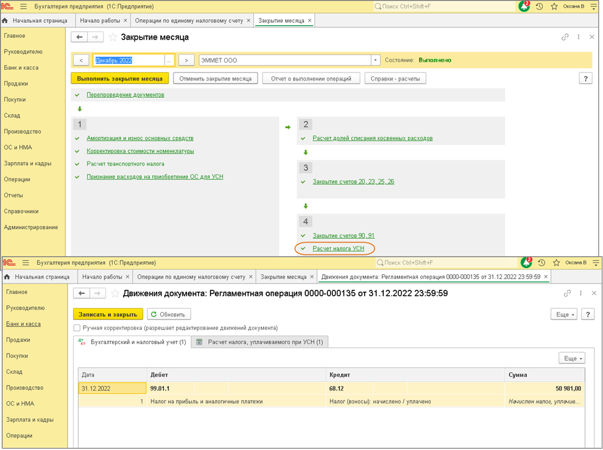The width and height of the screenshot is (603, 450).
Task: Open period picker ellipsis button
Action: 169,60
